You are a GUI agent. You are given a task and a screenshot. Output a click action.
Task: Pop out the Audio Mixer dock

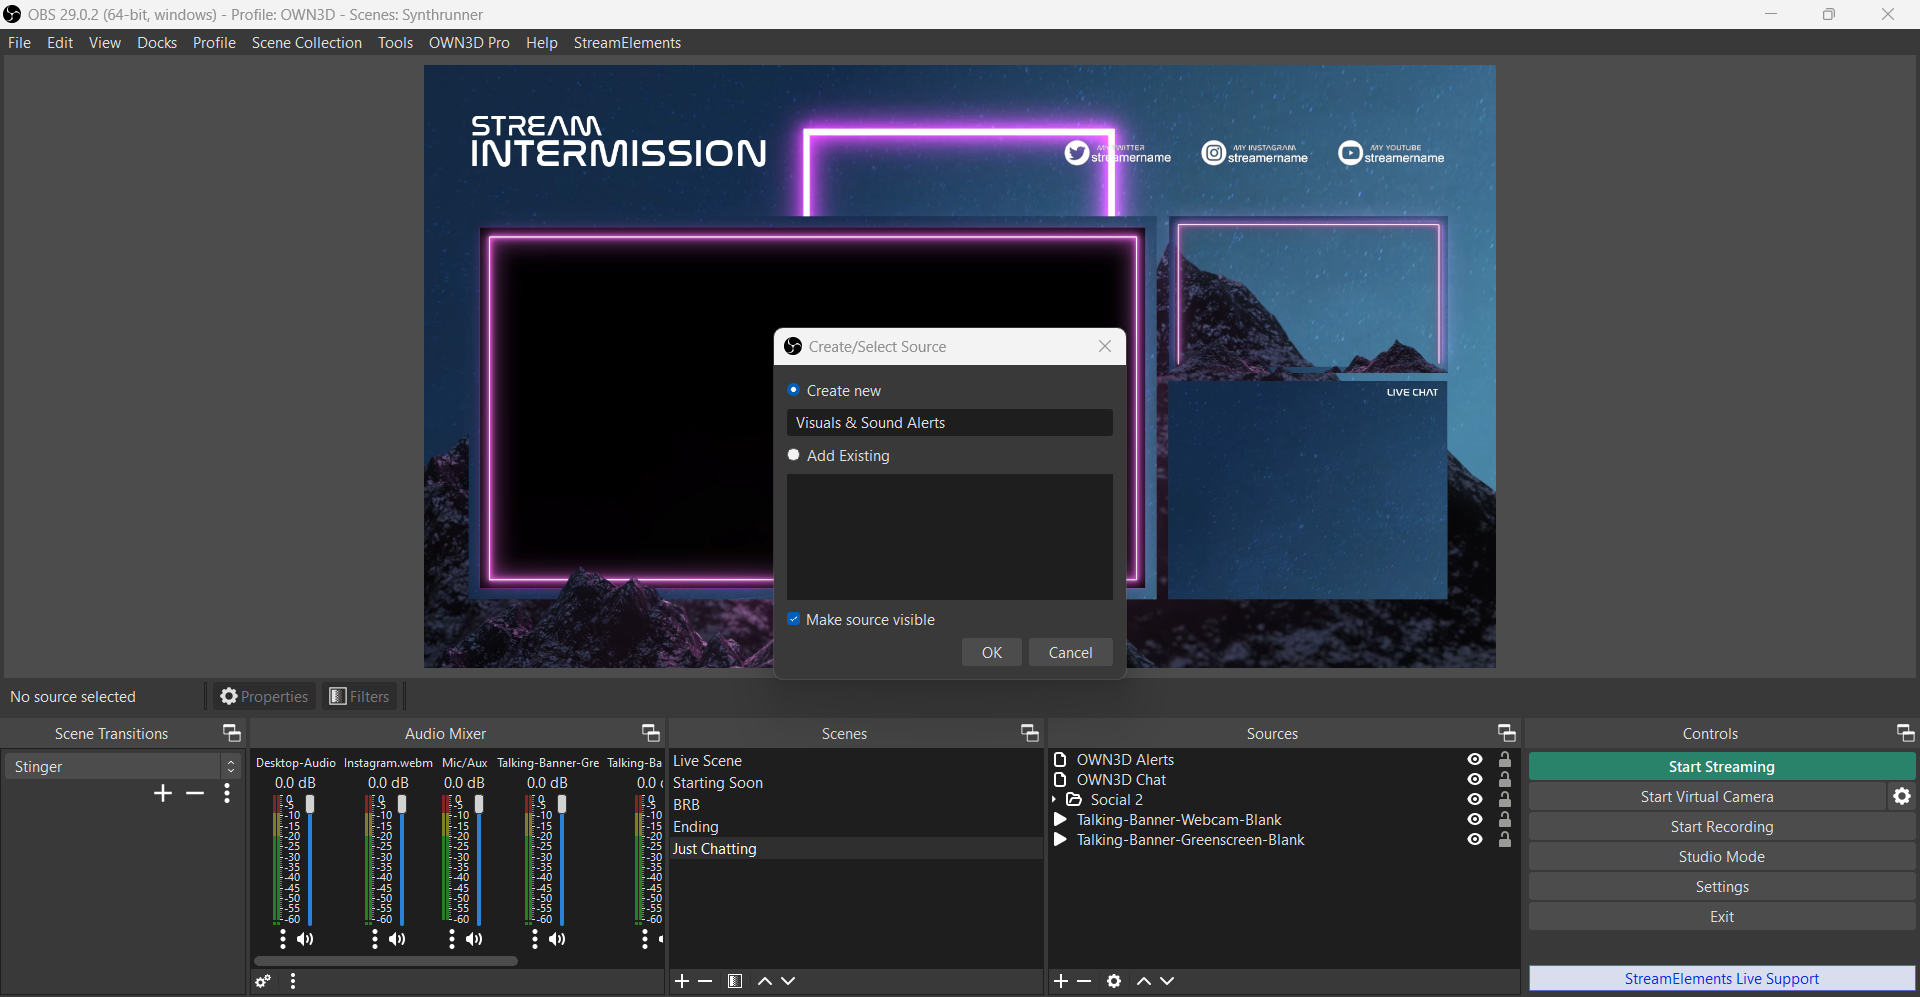[x=651, y=733]
